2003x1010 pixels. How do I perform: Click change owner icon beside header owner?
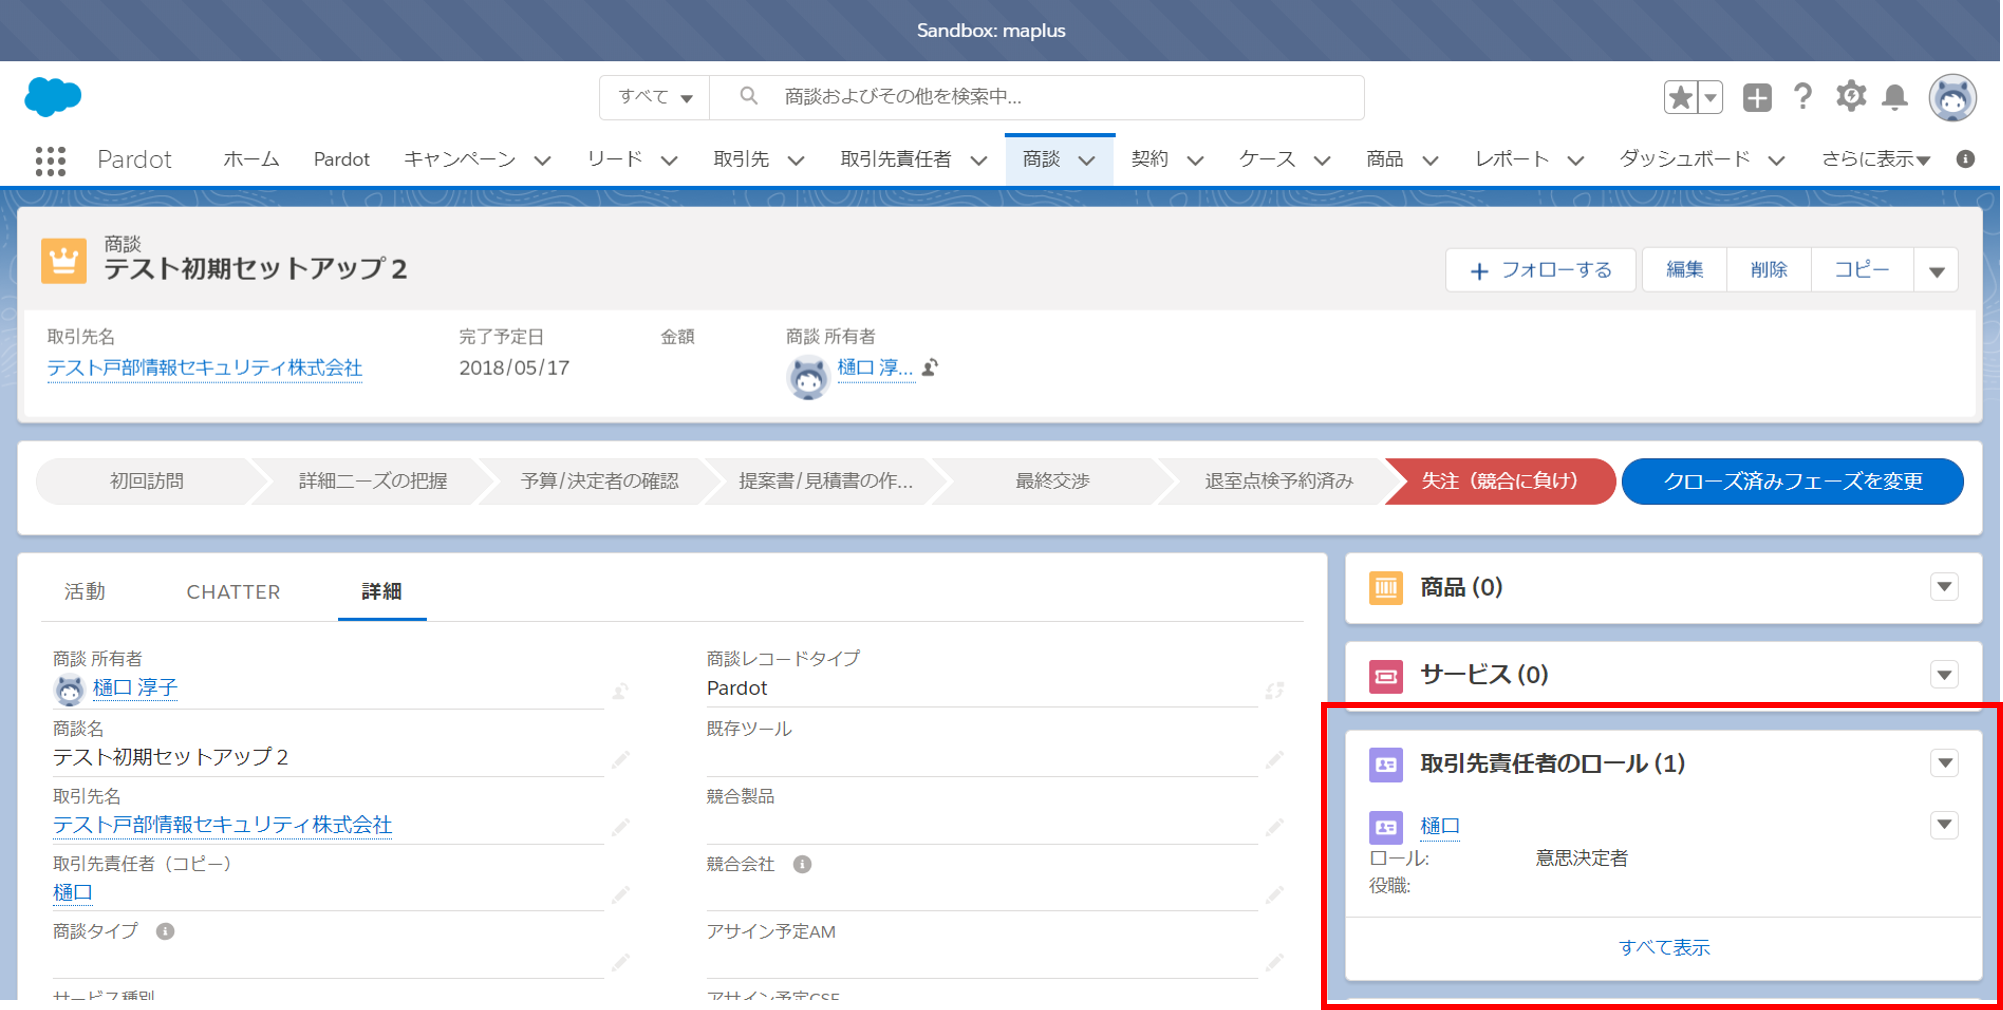click(x=930, y=368)
